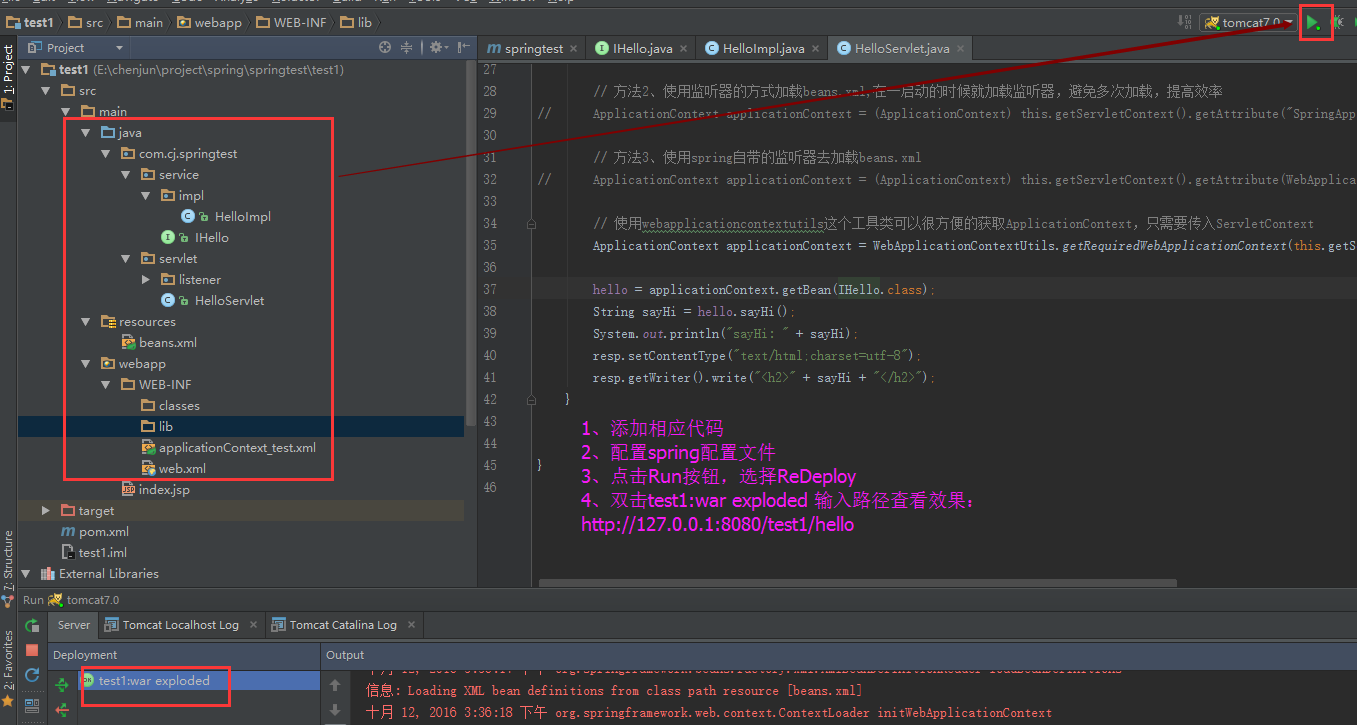Click the editor horizontal scrollbar
This screenshot has width=1357, height=725.
click(858, 583)
